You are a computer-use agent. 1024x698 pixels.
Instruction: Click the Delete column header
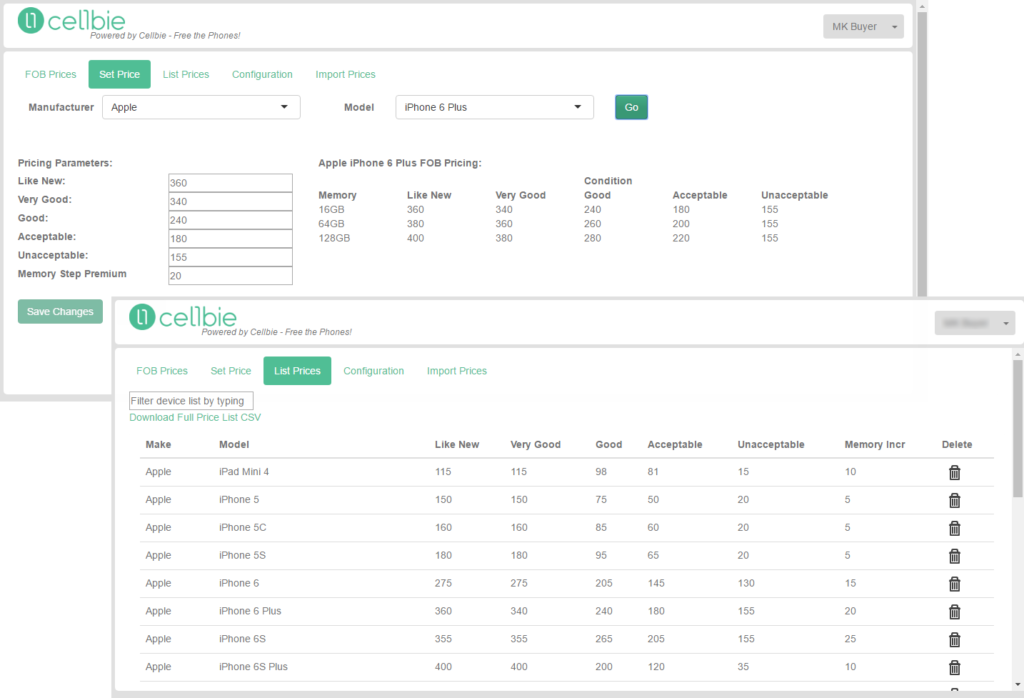957,445
